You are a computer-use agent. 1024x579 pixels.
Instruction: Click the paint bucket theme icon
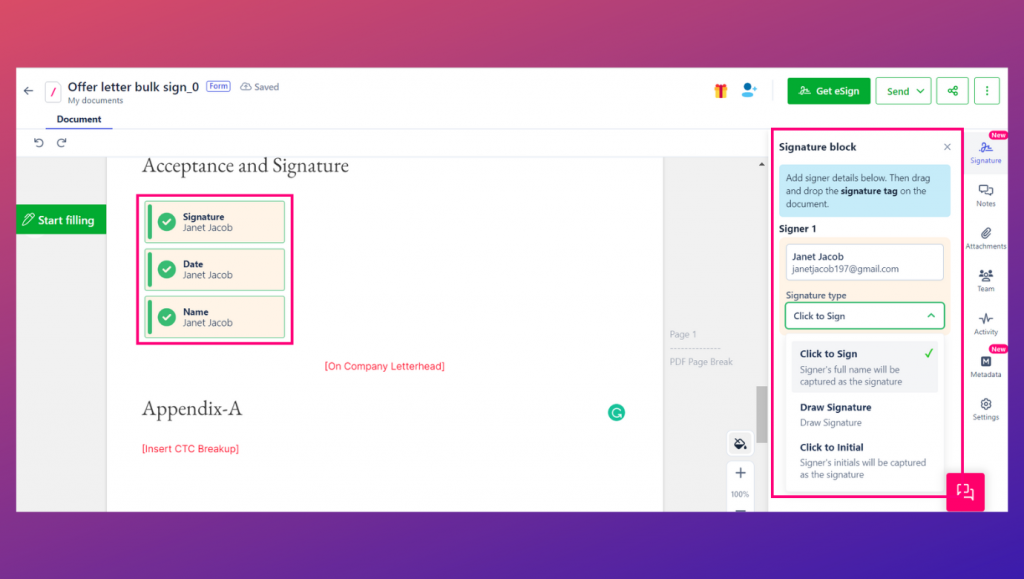[x=740, y=444]
